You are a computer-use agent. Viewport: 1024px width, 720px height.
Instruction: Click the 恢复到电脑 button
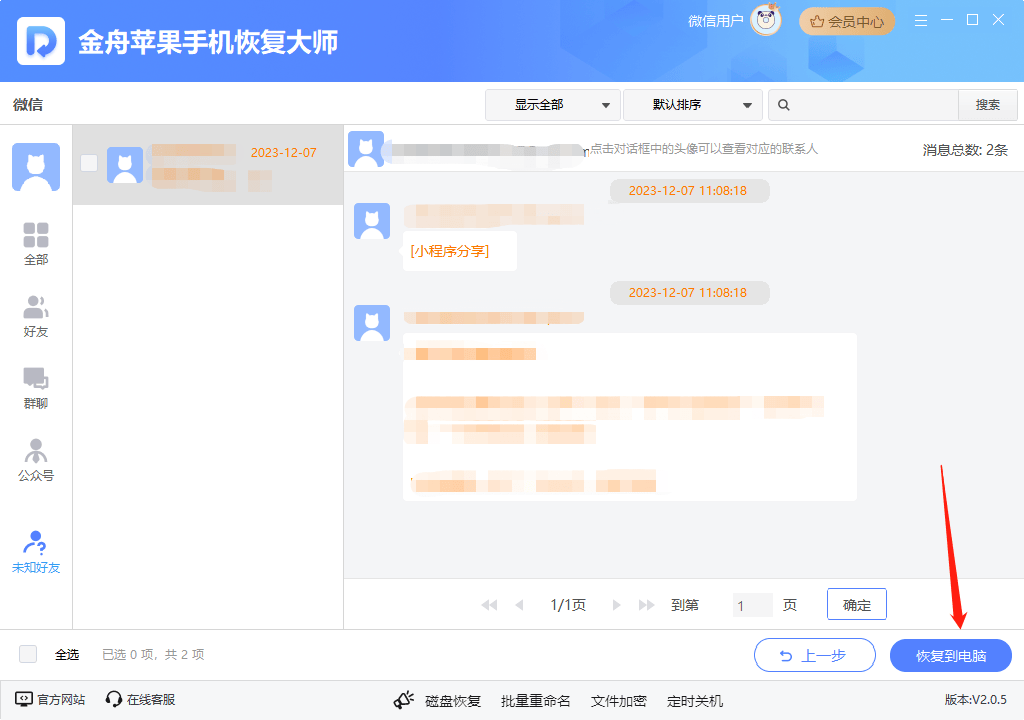coord(948,655)
